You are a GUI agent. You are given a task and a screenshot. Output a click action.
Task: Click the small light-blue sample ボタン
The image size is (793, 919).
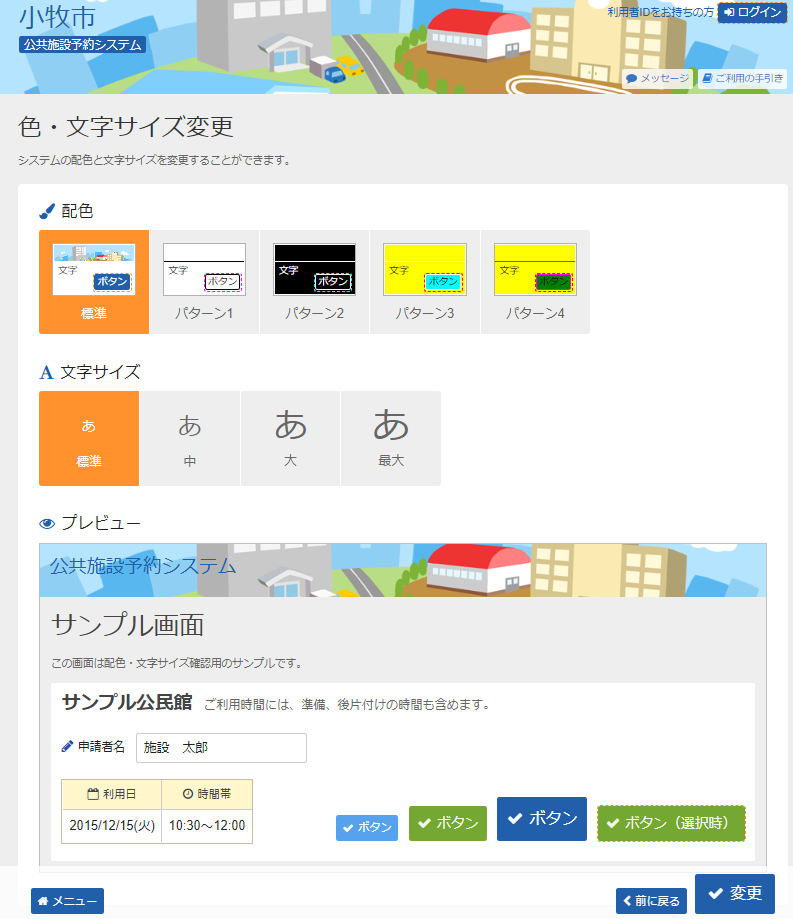click(367, 828)
